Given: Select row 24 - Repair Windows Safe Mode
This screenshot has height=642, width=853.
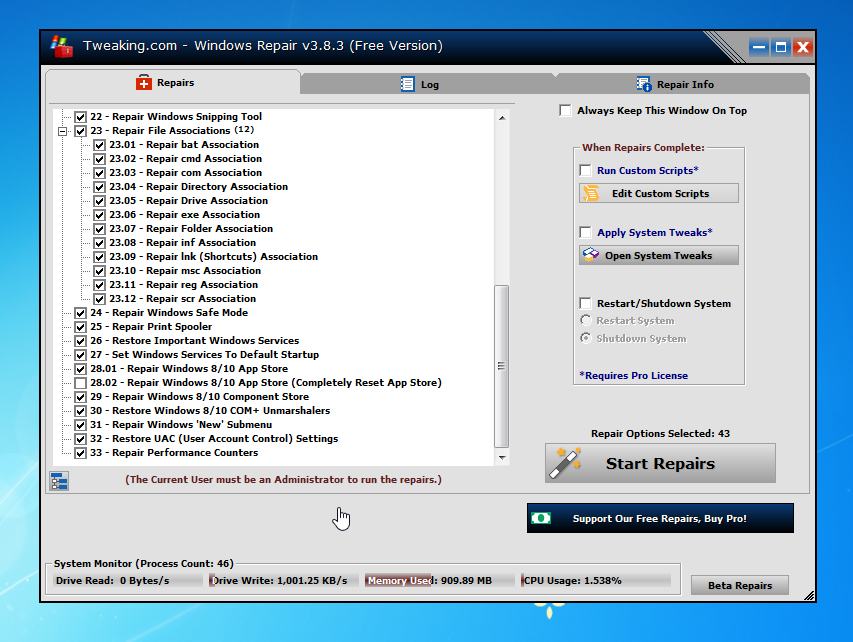Looking at the screenshot, I should (169, 313).
